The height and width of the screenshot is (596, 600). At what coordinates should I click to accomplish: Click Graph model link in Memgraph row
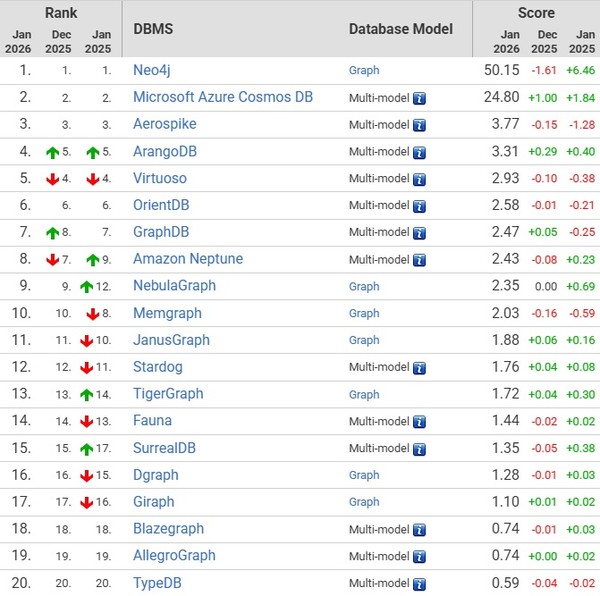364,314
